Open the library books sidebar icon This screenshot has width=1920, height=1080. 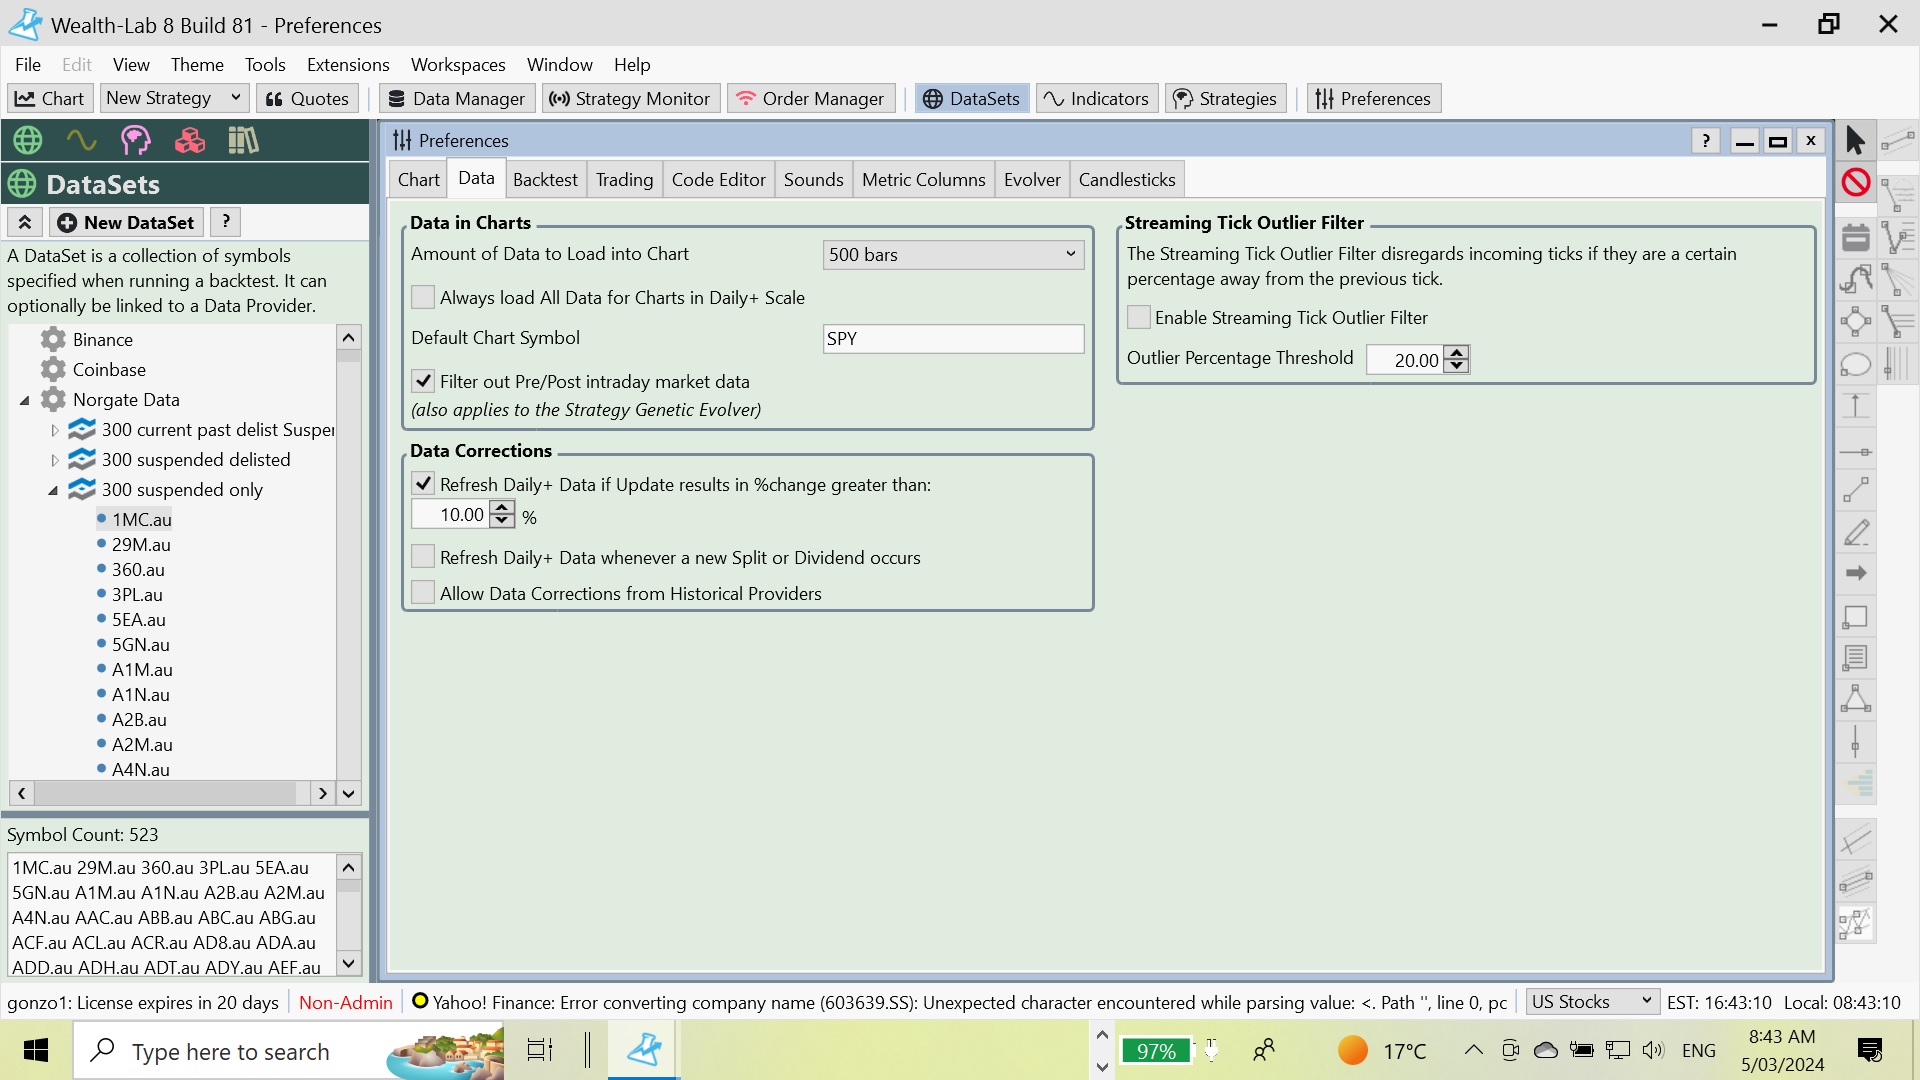click(x=243, y=140)
